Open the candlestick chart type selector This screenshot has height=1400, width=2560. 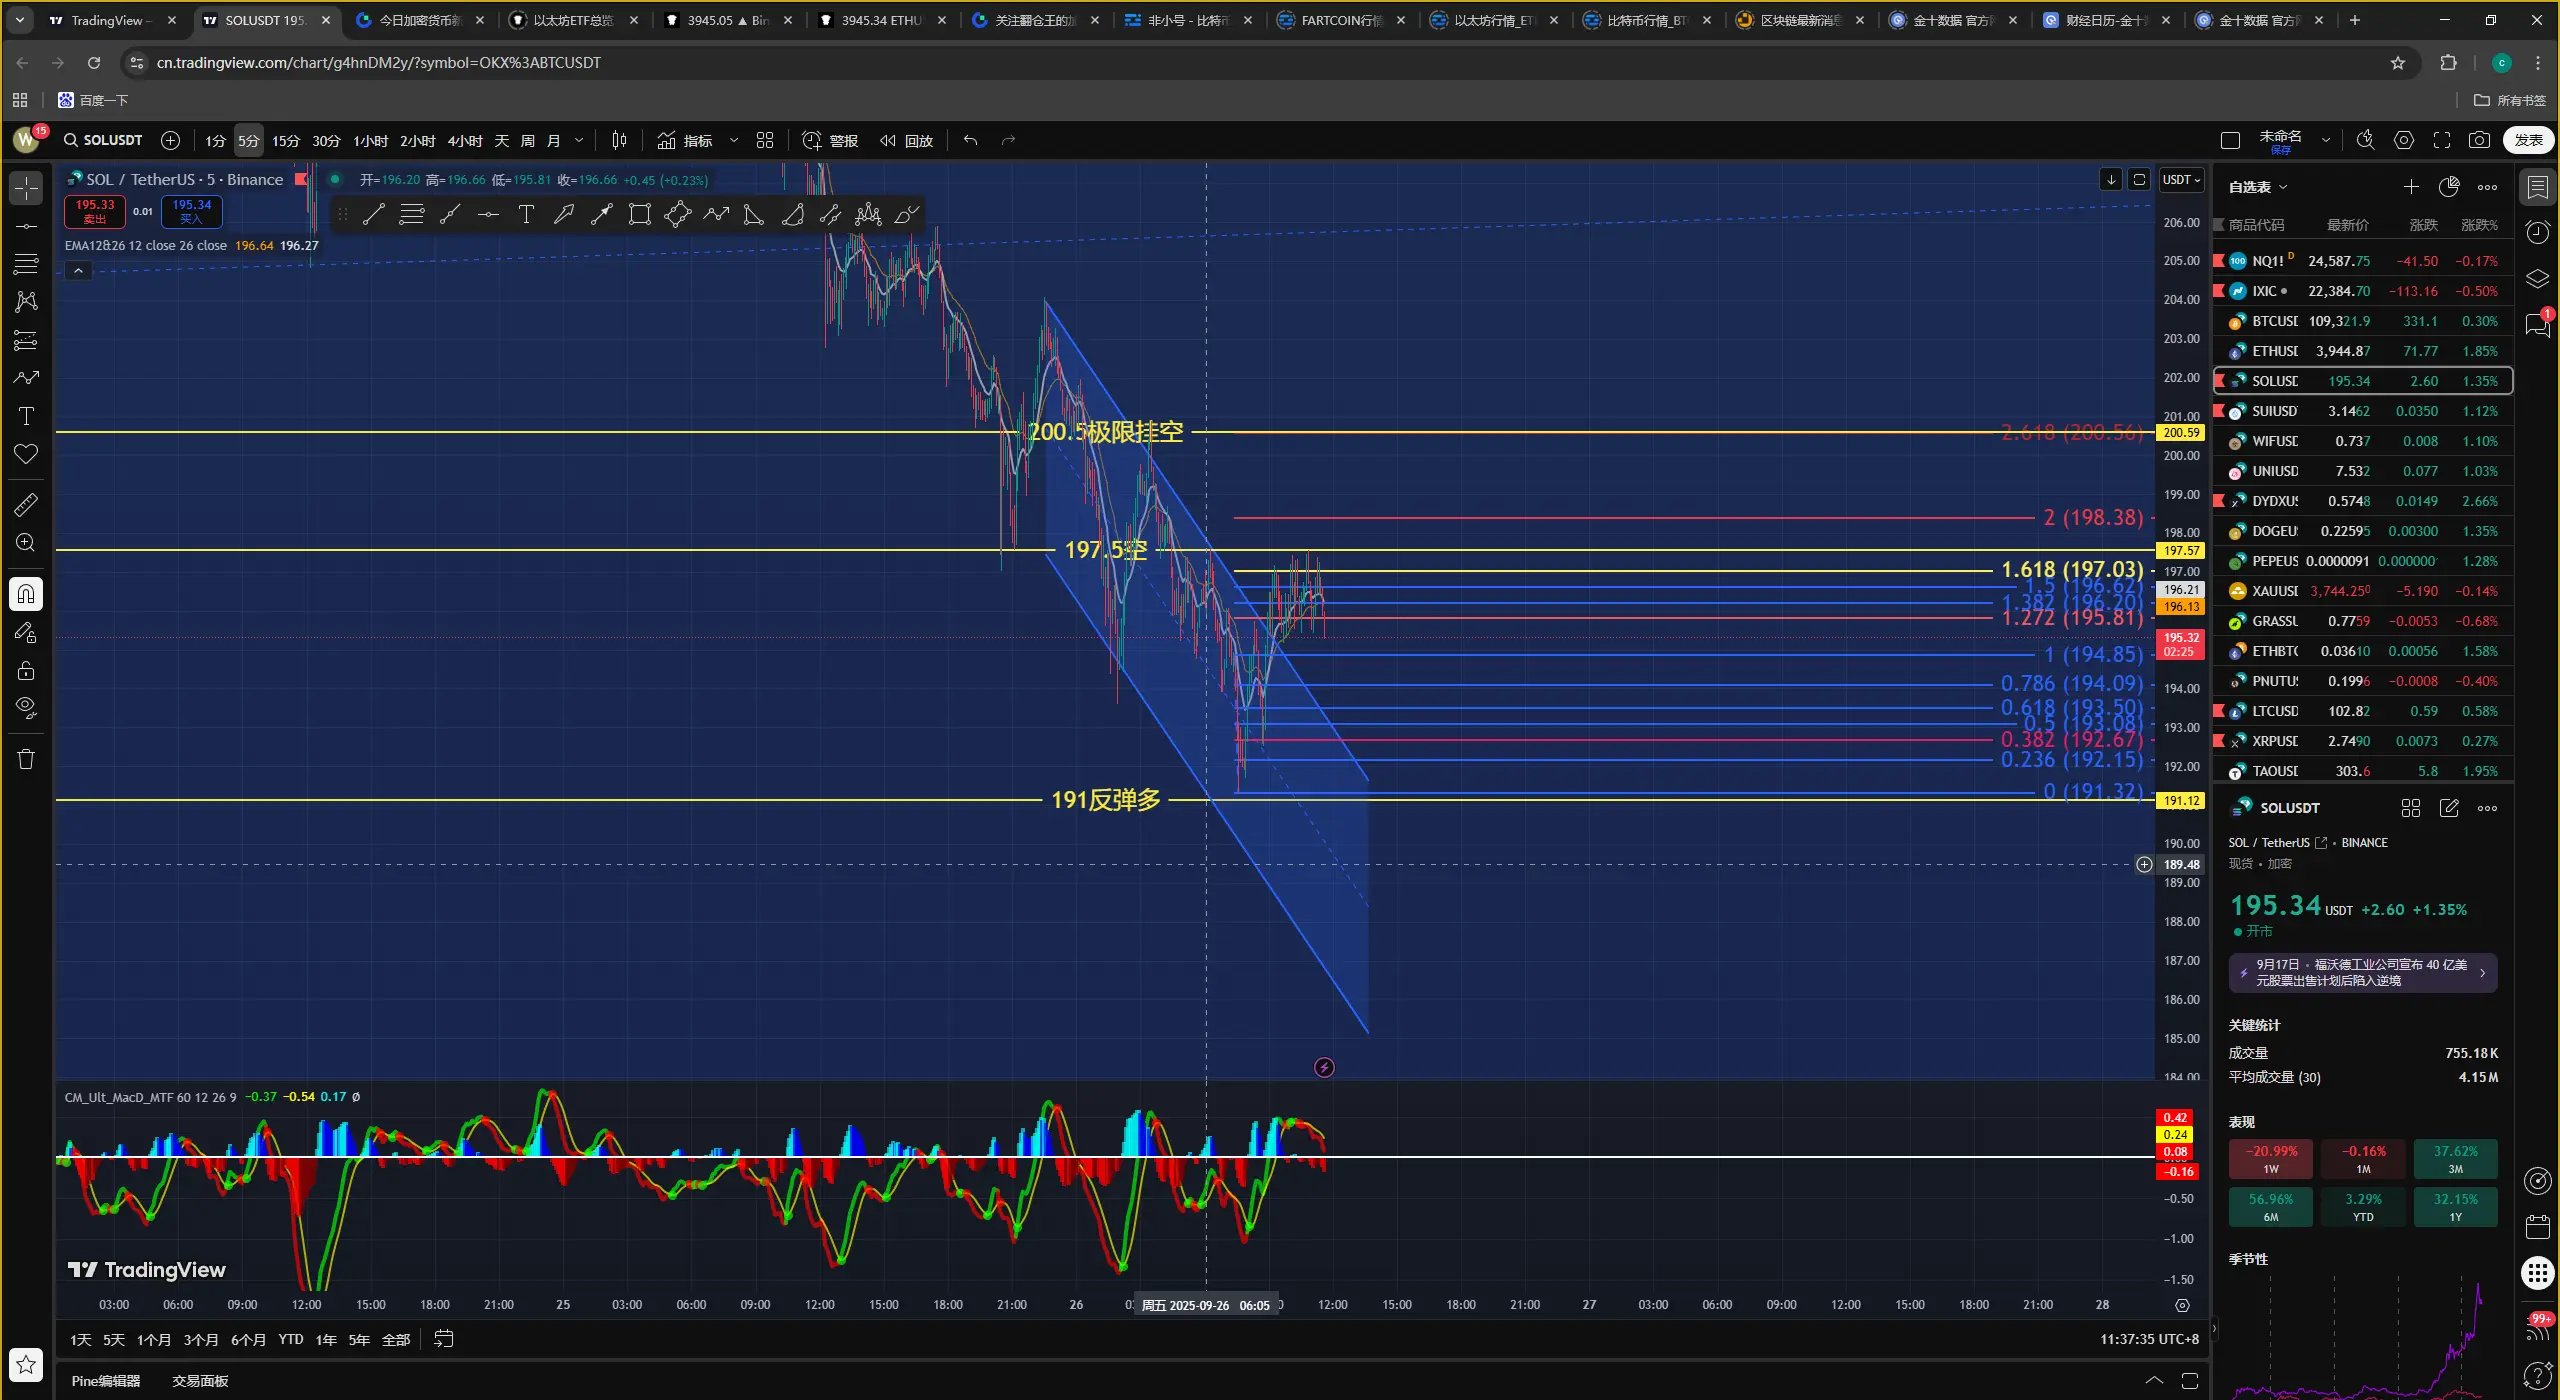619,141
